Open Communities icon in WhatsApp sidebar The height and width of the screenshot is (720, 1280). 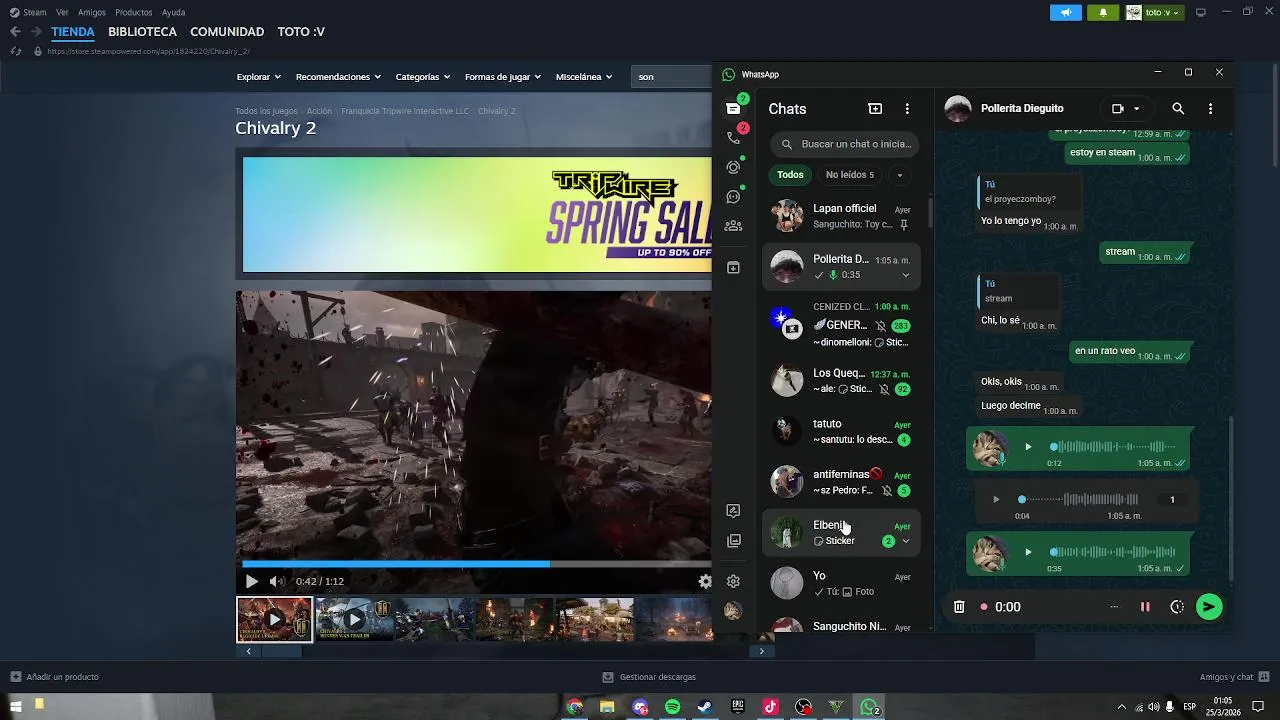tap(733, 226)
